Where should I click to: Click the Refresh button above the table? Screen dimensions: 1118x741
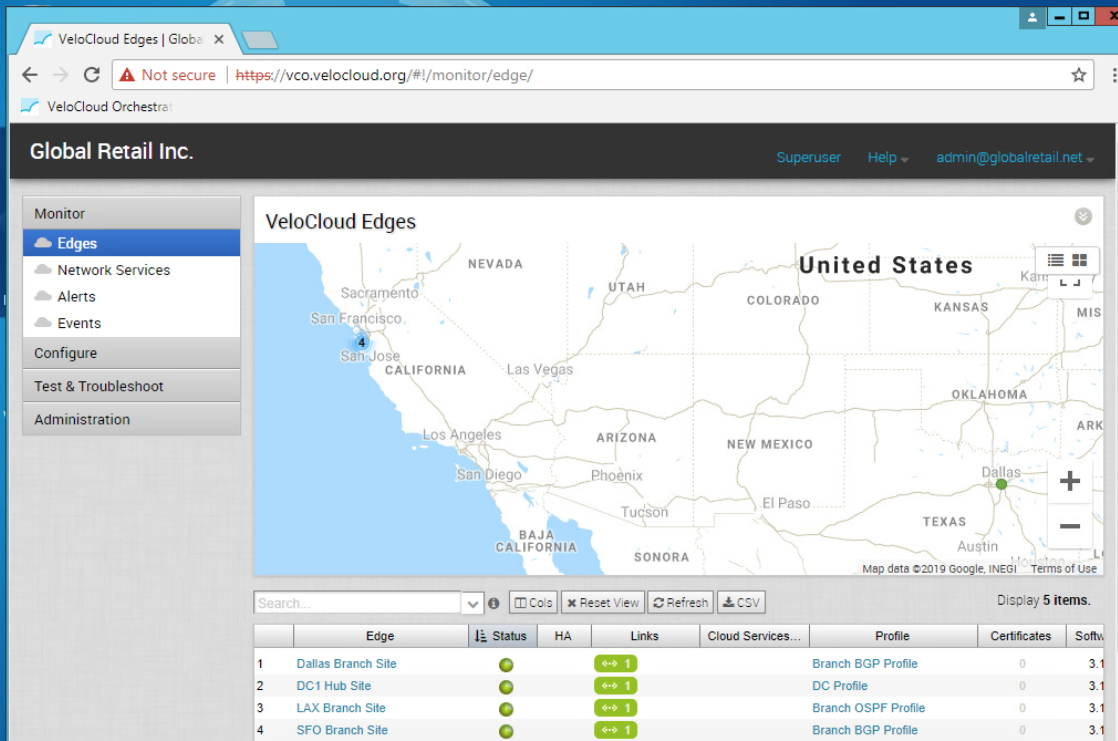click(x=679, y=603)
